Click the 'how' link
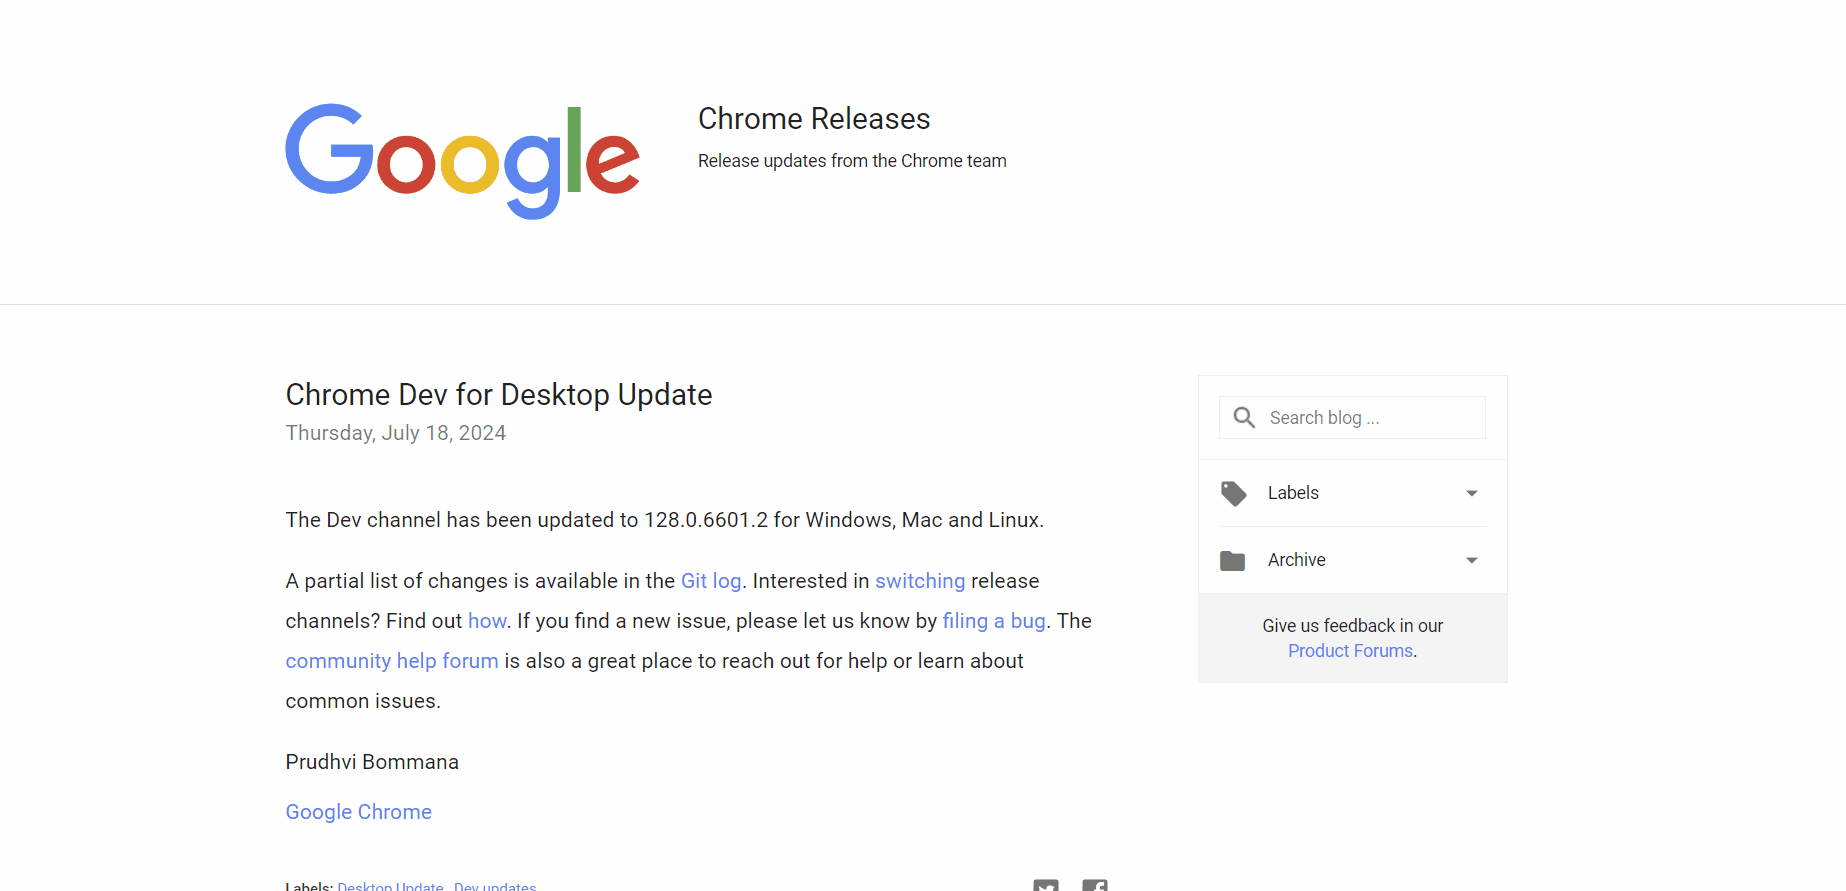 click(487, 621)
